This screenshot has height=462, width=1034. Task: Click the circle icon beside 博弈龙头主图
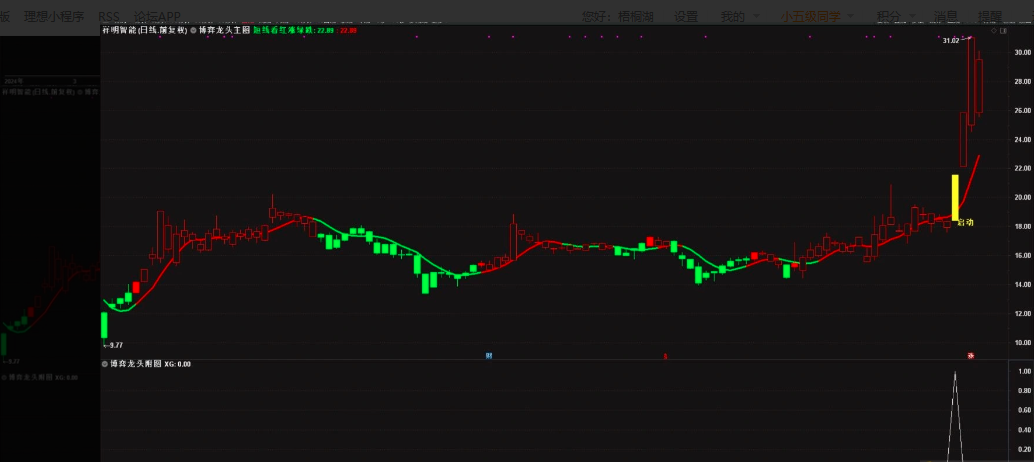click(194, 31)
